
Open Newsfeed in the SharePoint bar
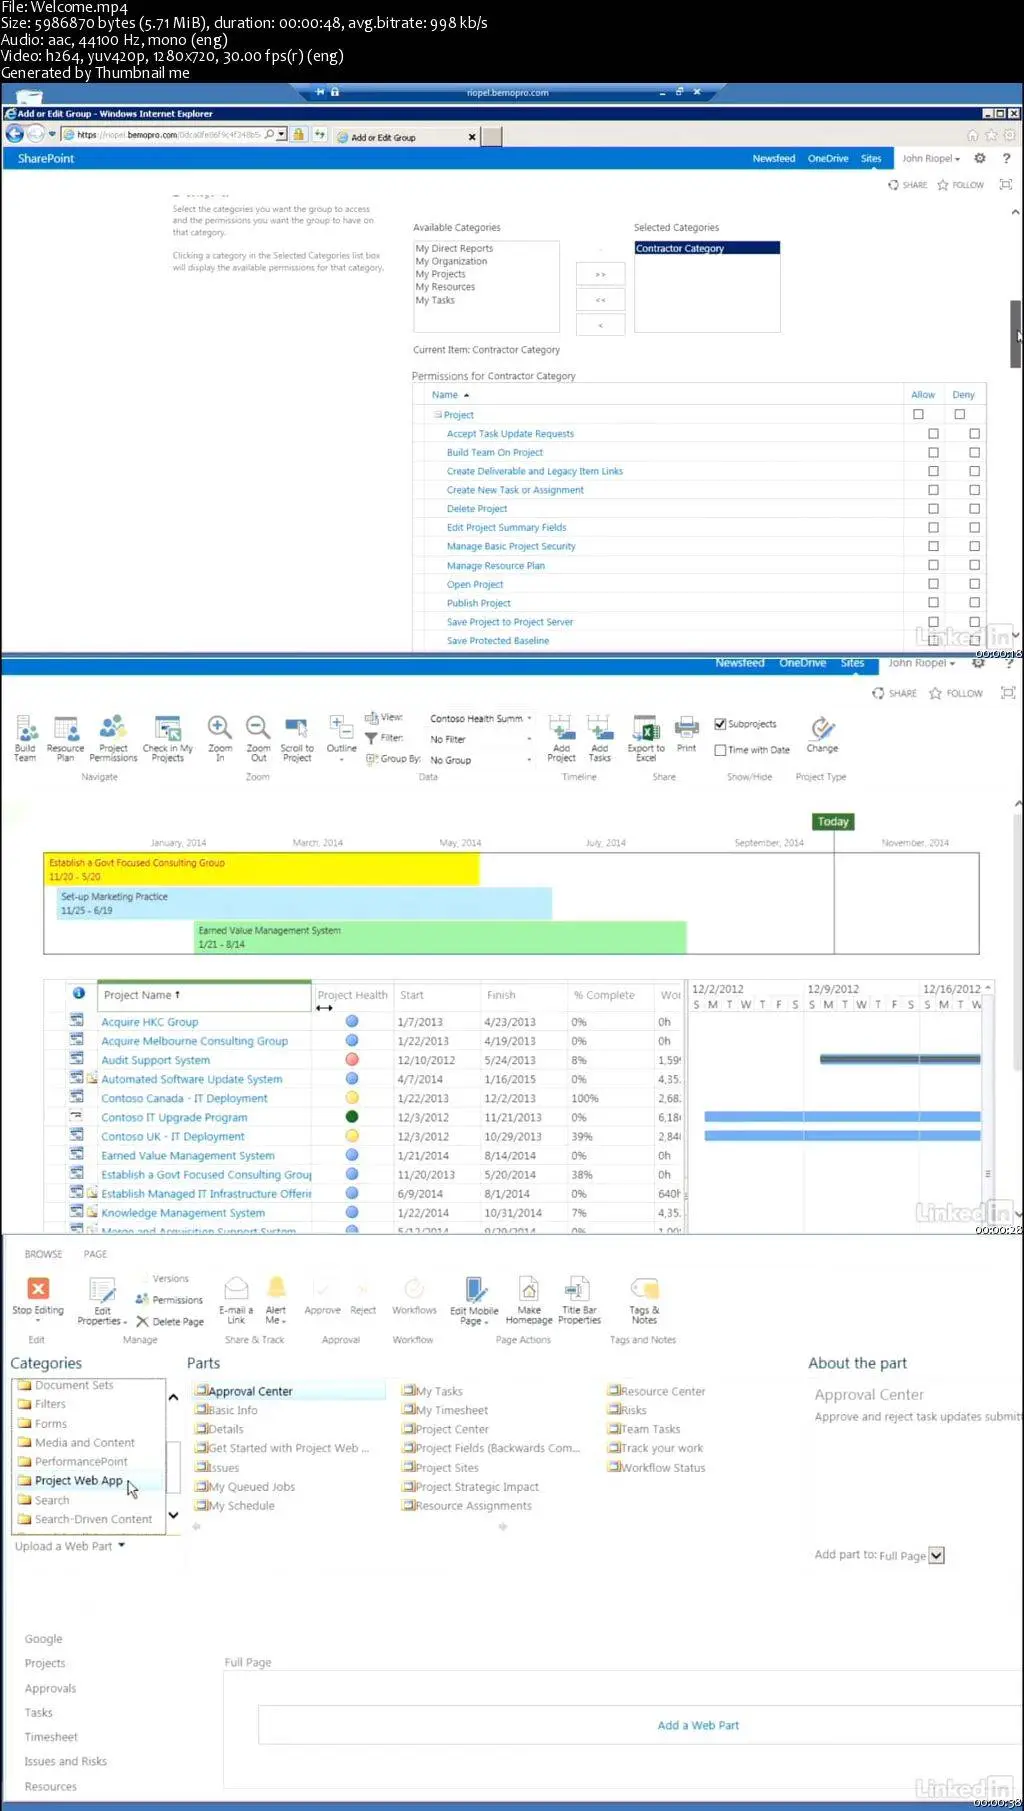pos(774,158)
